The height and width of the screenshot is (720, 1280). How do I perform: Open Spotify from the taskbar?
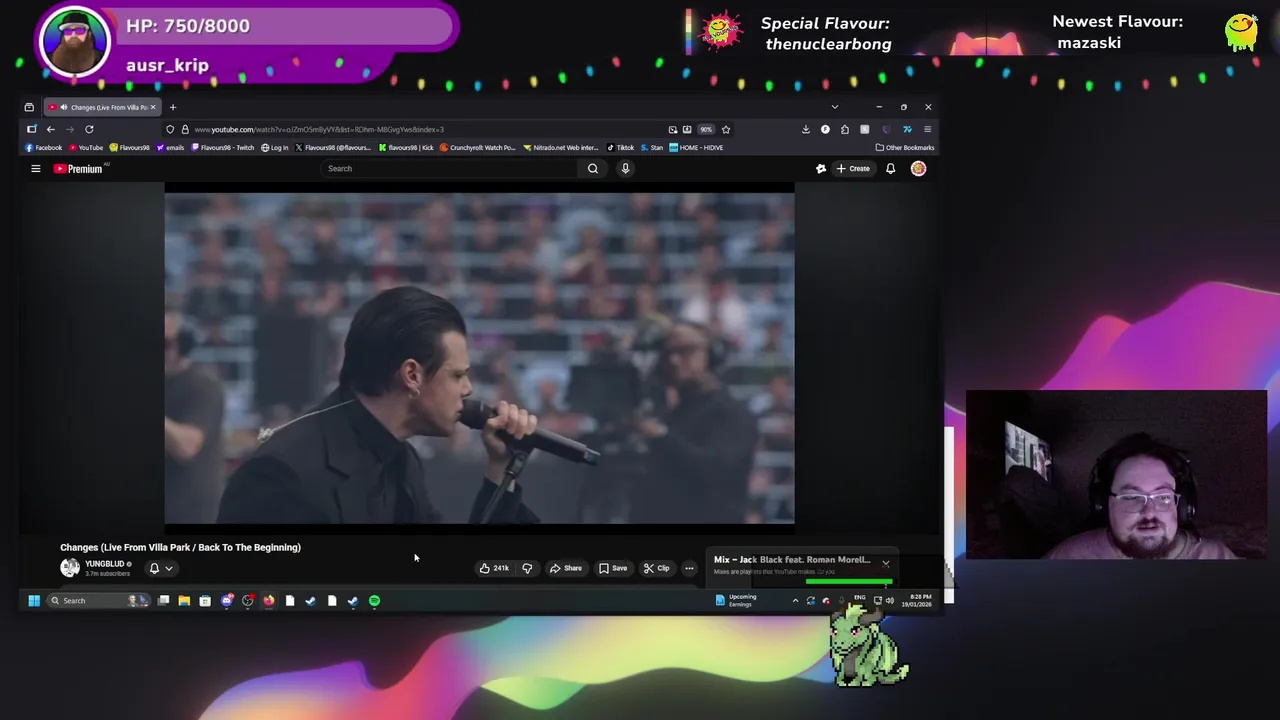(374, 601)
